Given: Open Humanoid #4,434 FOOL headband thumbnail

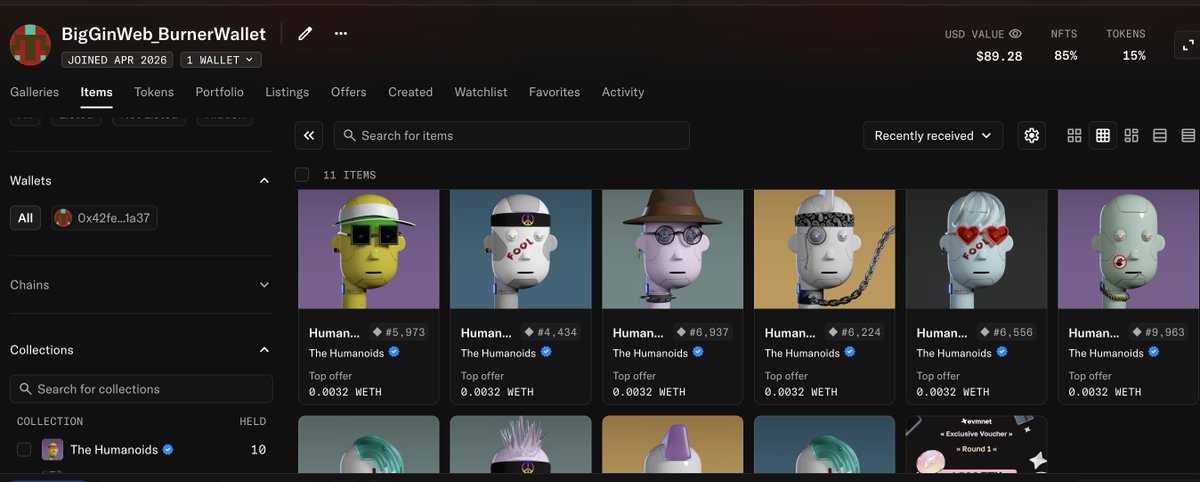Looking at the screenshot, I should 520,249.
